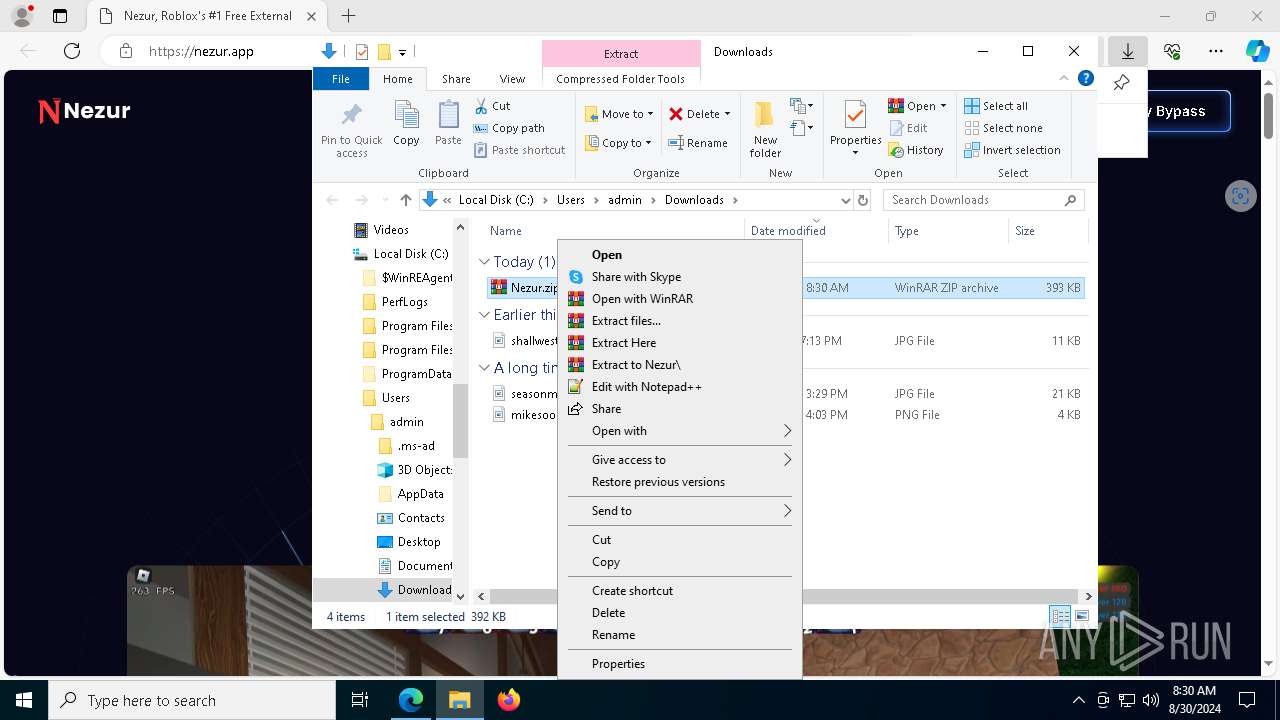Open Firefox from the taskbar
The image size is (1280, 720).
click(x=509, y=700)
